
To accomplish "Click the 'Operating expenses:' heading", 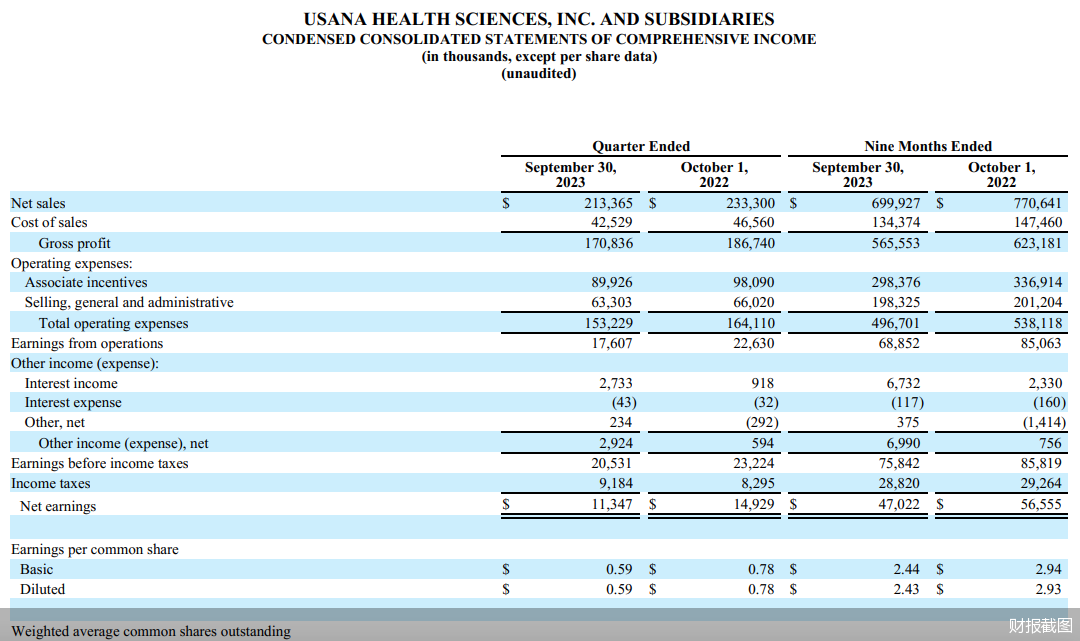I will point(72,263).
